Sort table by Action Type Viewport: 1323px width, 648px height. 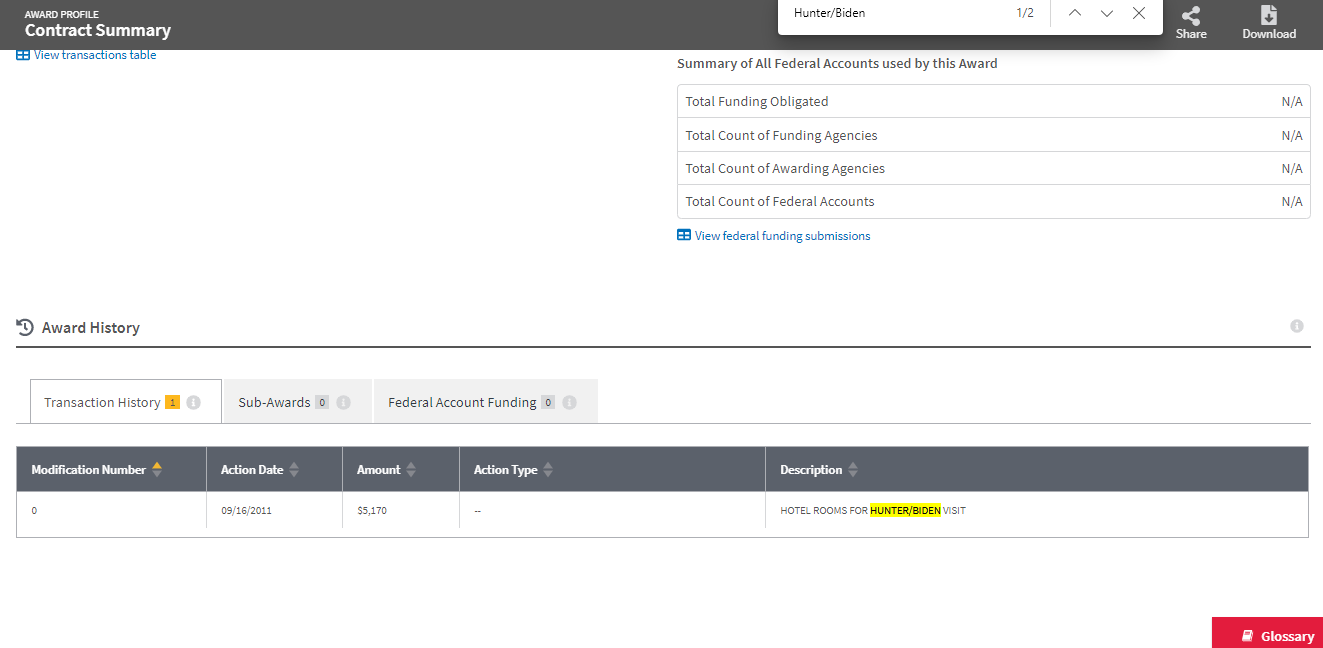[x=548, y=470]
